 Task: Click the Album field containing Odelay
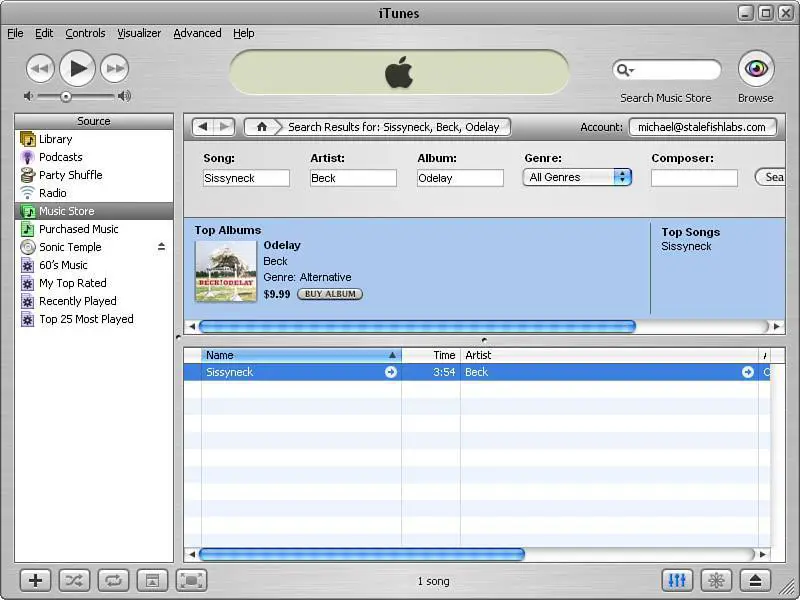(x=460, y=178)
